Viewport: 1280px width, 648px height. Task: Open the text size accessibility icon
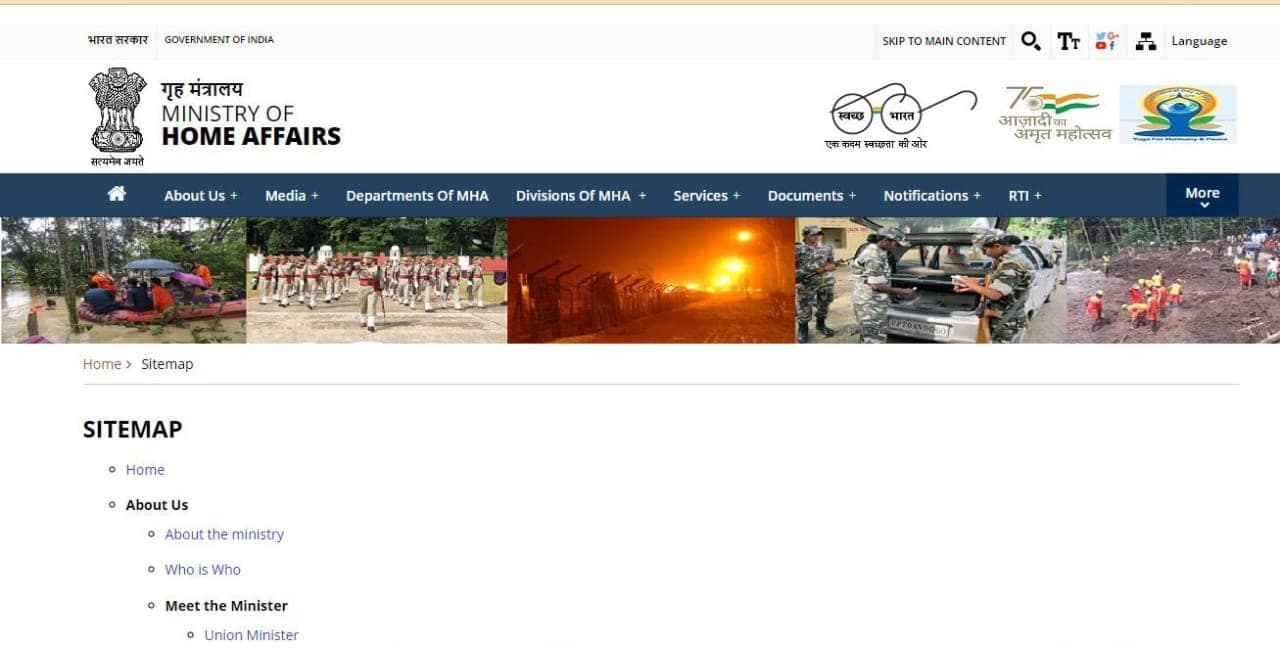pos(1068,41)
